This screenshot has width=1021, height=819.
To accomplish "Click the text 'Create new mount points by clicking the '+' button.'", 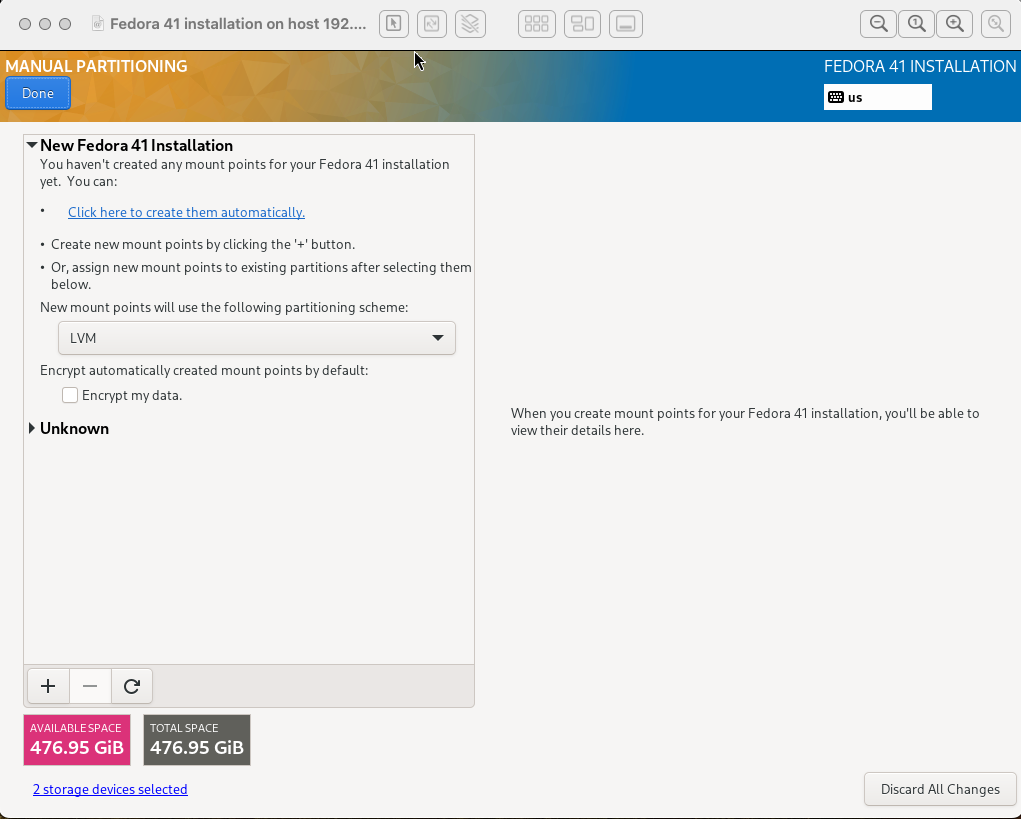I will pyautogui.click(x=203, y=245).
